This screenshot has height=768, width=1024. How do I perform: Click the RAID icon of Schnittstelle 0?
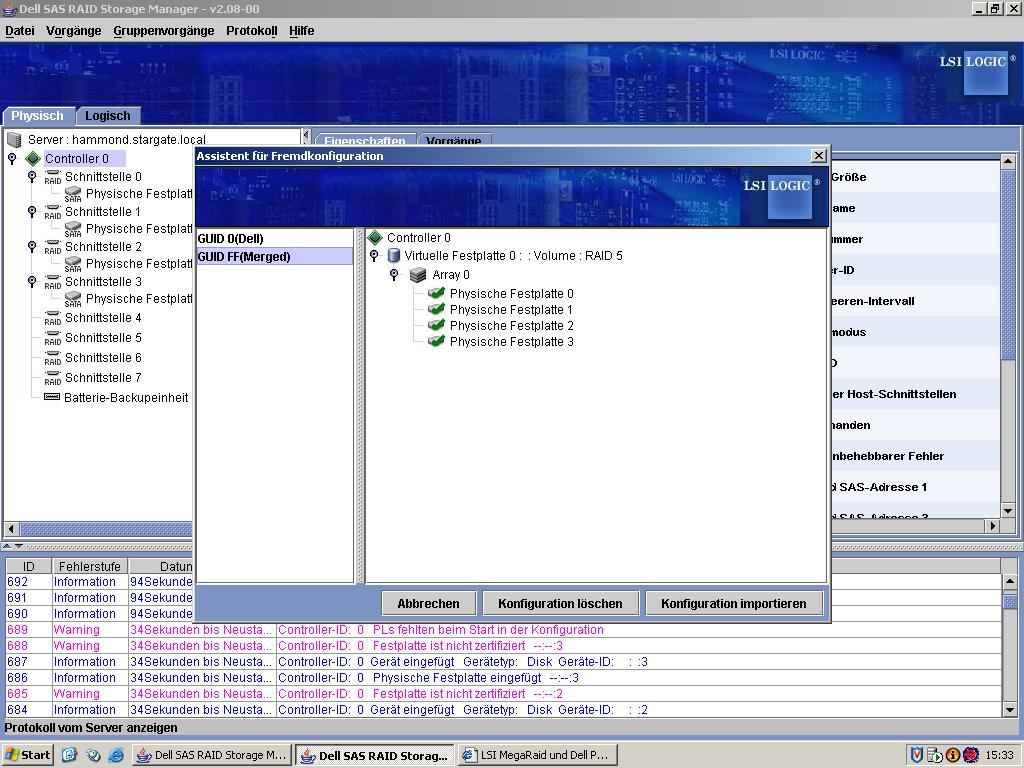pos(53,177)
